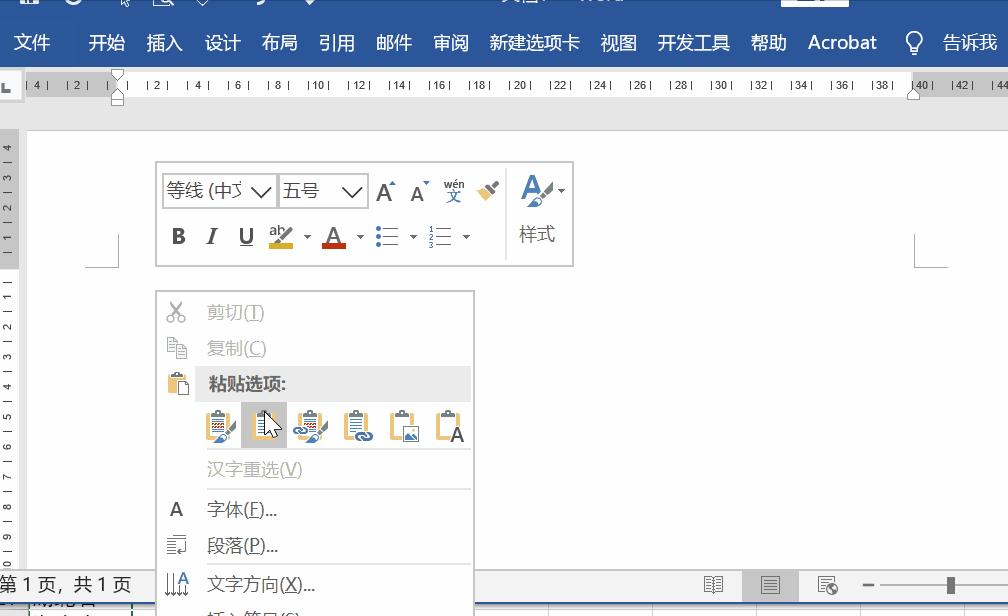The height and width of the screenshot is (616, 1008).
Task: Open the Phonetic Guide tool
Action: click(x=453, y=190)
